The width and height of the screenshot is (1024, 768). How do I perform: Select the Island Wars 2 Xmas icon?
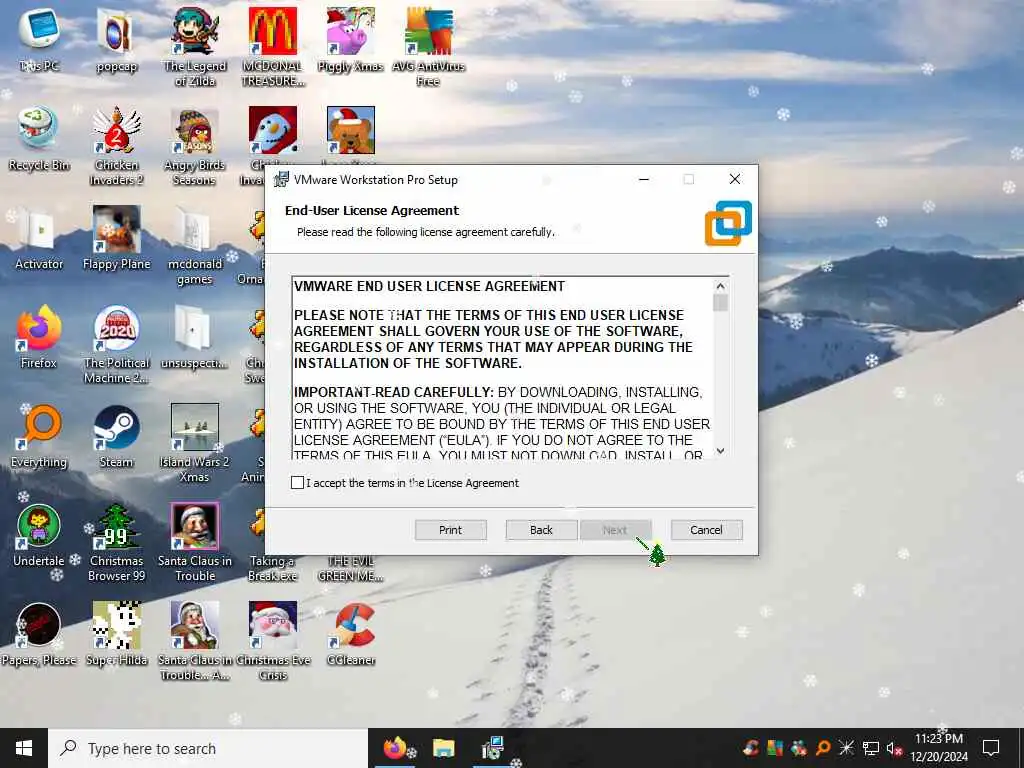pos(195,444)
